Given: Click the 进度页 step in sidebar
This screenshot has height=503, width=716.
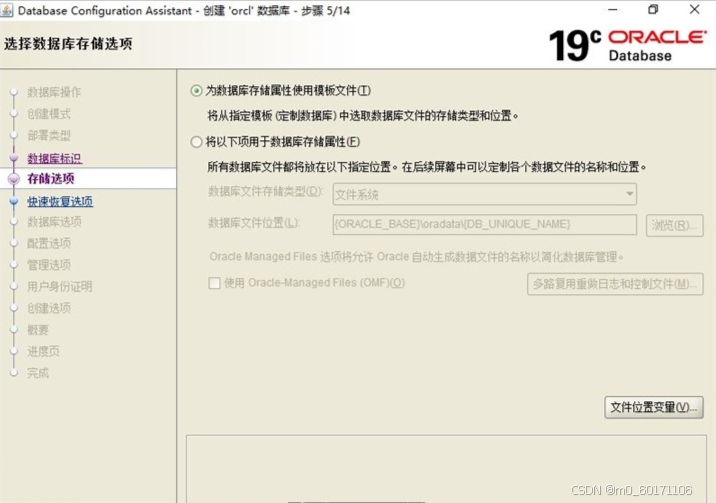Looking at the screenshot, I should click(x=43, y=351).
